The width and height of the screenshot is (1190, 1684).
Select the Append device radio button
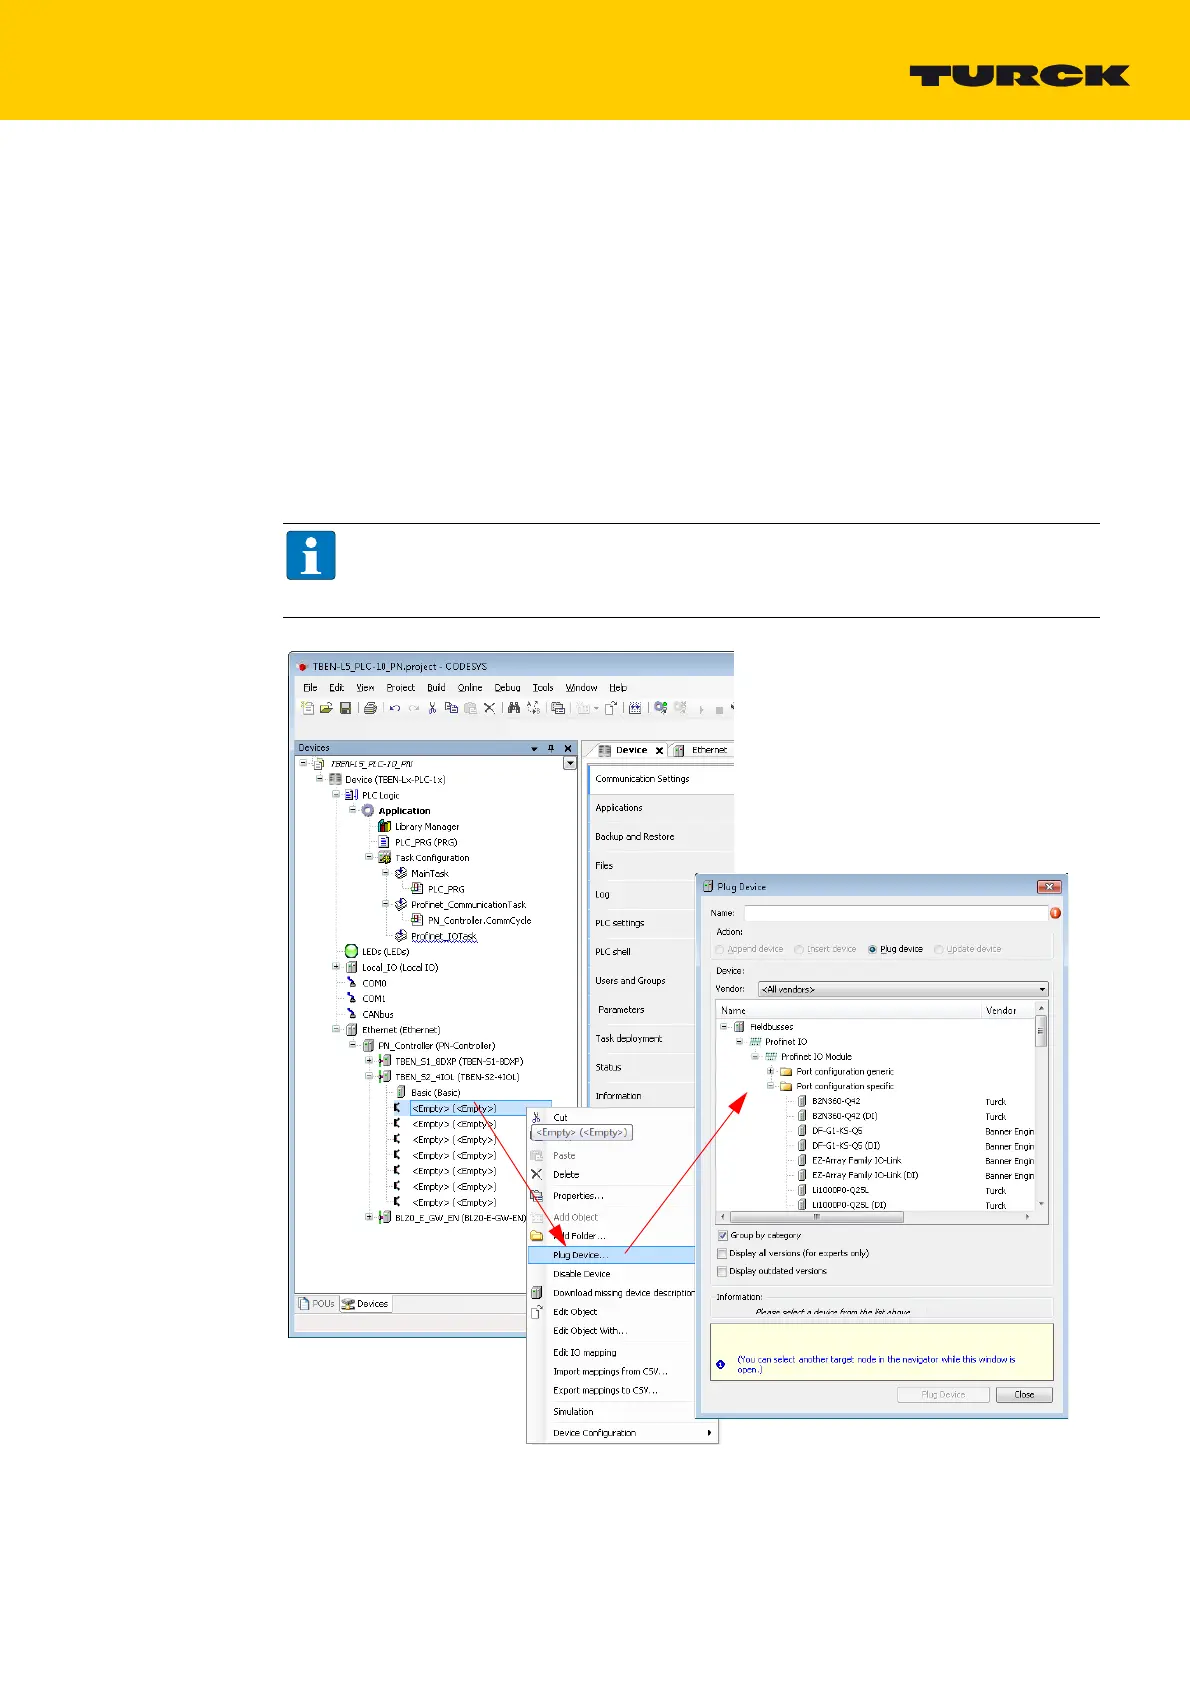[x=720, y=949]
